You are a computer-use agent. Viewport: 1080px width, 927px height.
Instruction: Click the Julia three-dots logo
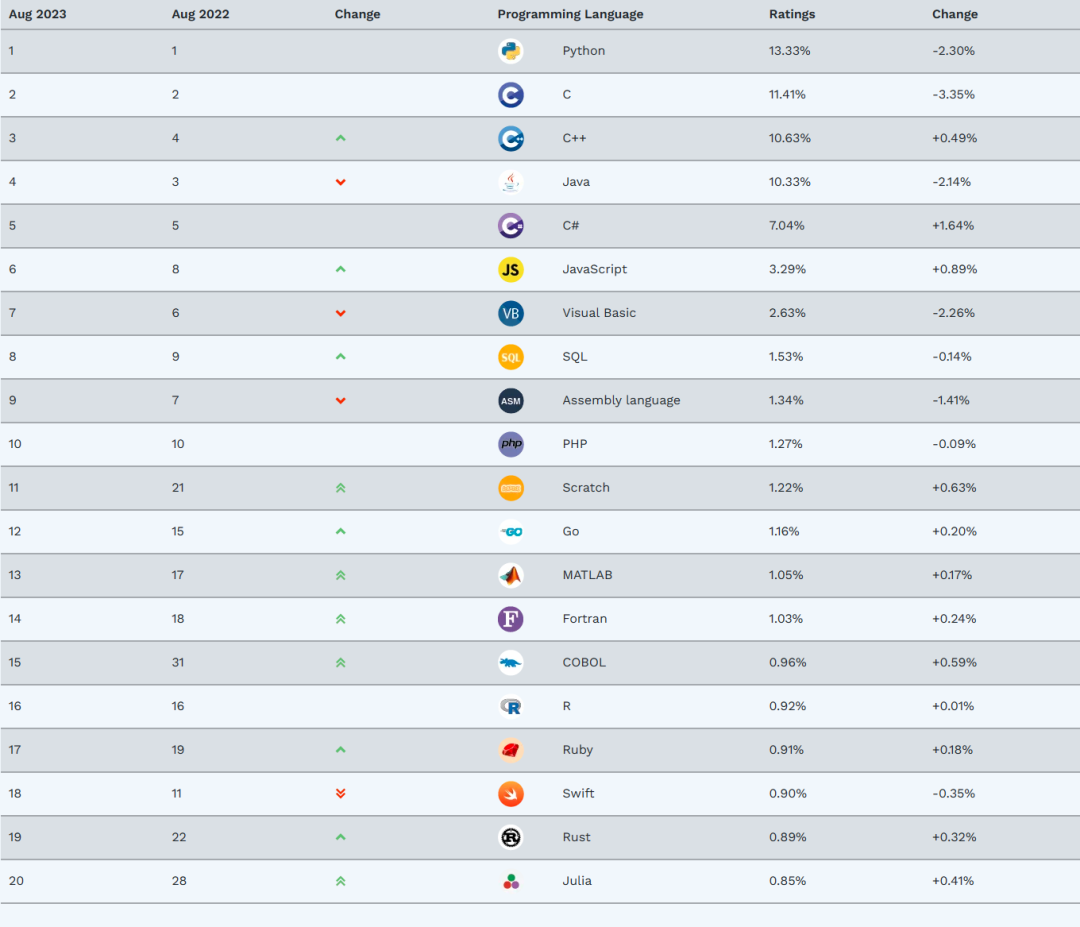pyautogui.click(x=510, y=881)
